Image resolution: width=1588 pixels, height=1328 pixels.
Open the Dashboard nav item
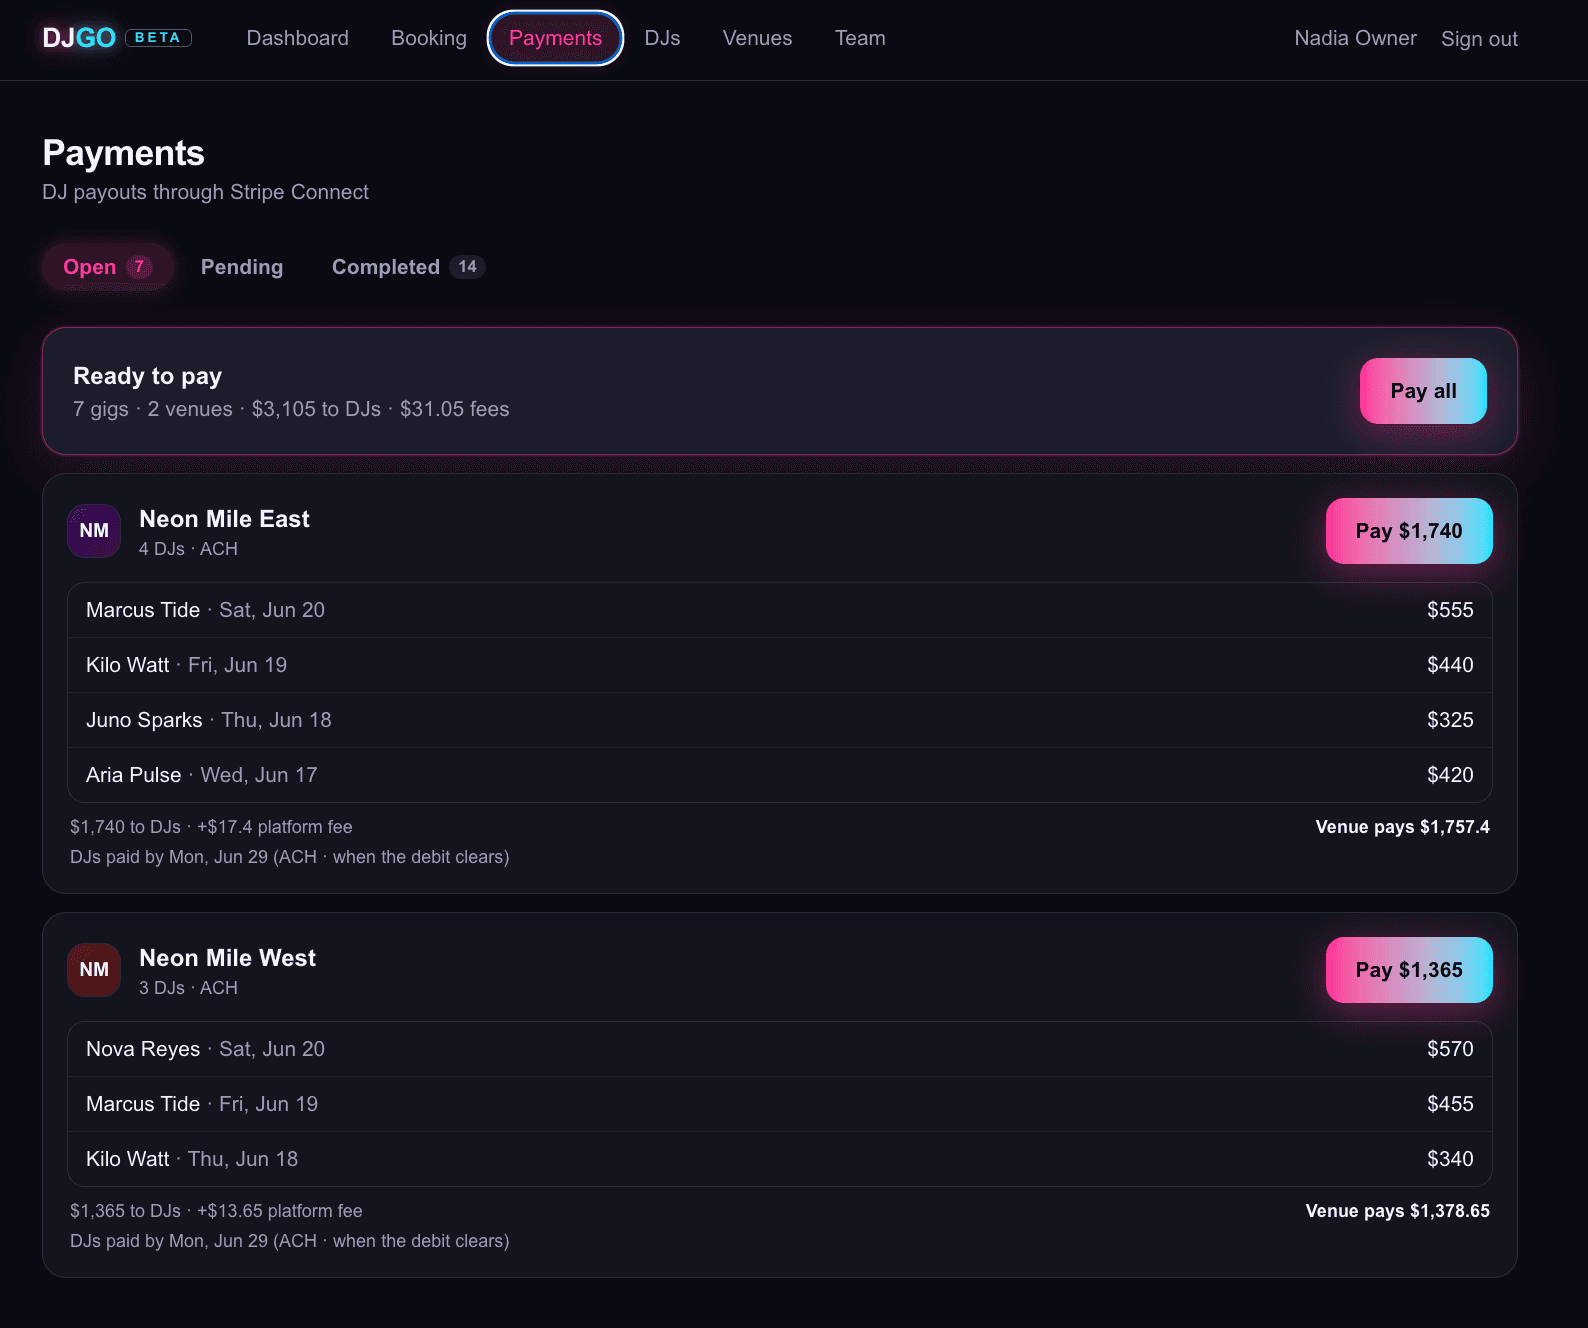point(298,38)
